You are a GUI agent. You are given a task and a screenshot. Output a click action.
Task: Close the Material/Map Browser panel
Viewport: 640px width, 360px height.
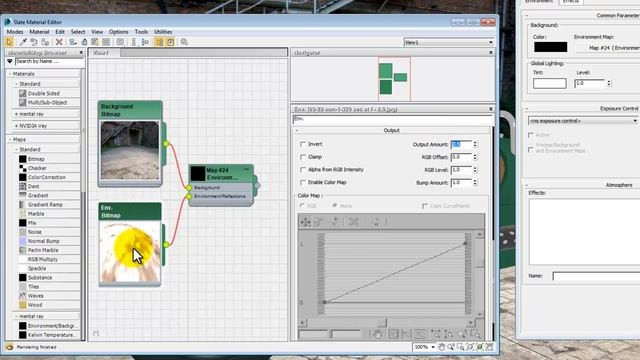[x=81, y=53]
